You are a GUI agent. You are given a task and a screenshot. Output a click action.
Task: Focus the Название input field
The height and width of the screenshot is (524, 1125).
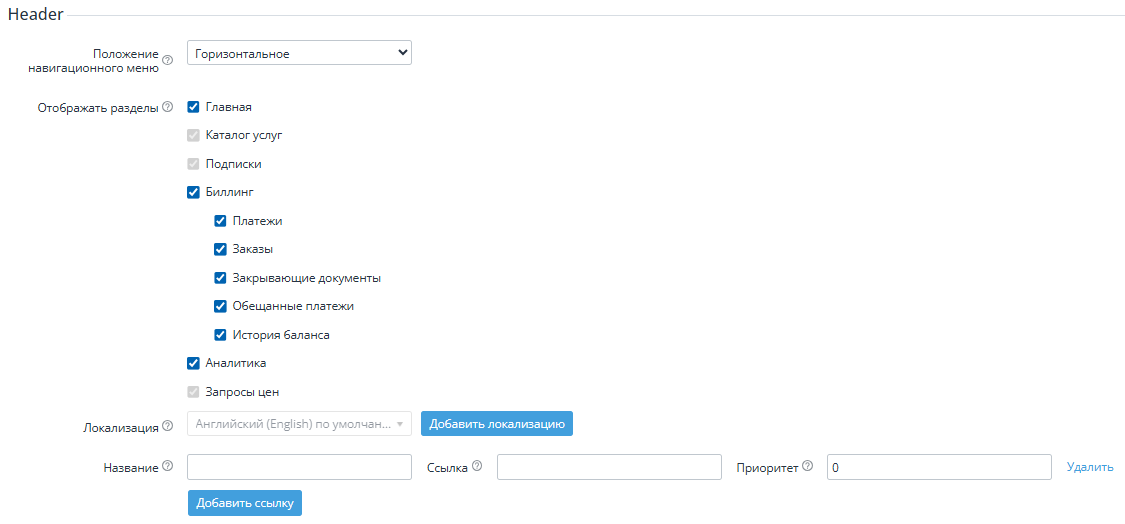point(299,467)
